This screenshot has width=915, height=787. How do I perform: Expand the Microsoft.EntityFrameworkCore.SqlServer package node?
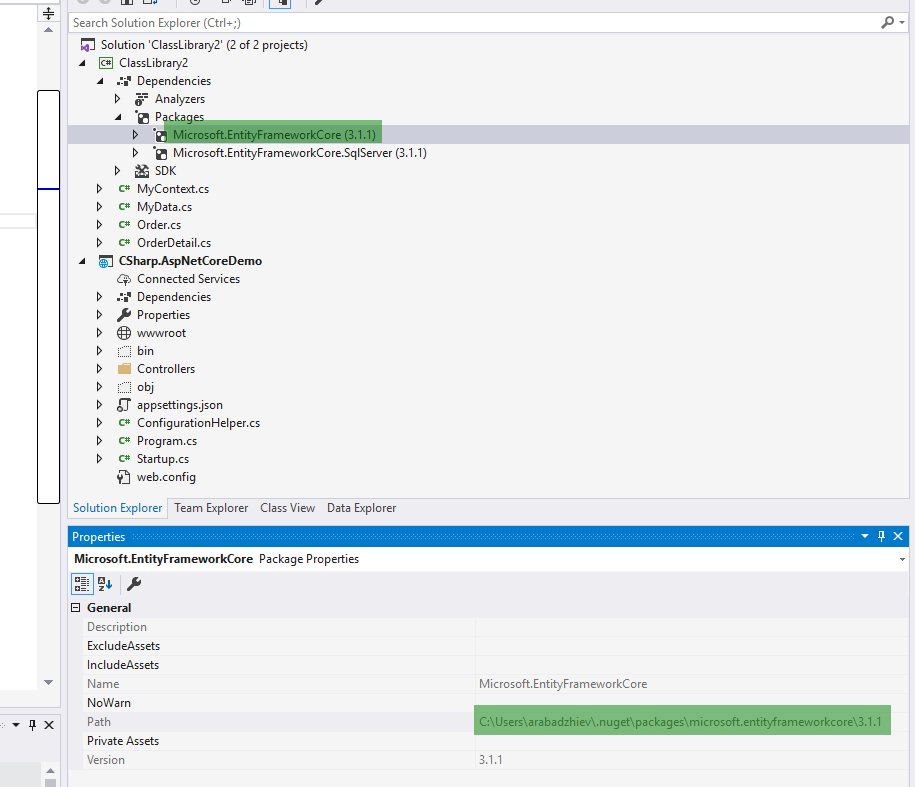(x=135, y=152)
